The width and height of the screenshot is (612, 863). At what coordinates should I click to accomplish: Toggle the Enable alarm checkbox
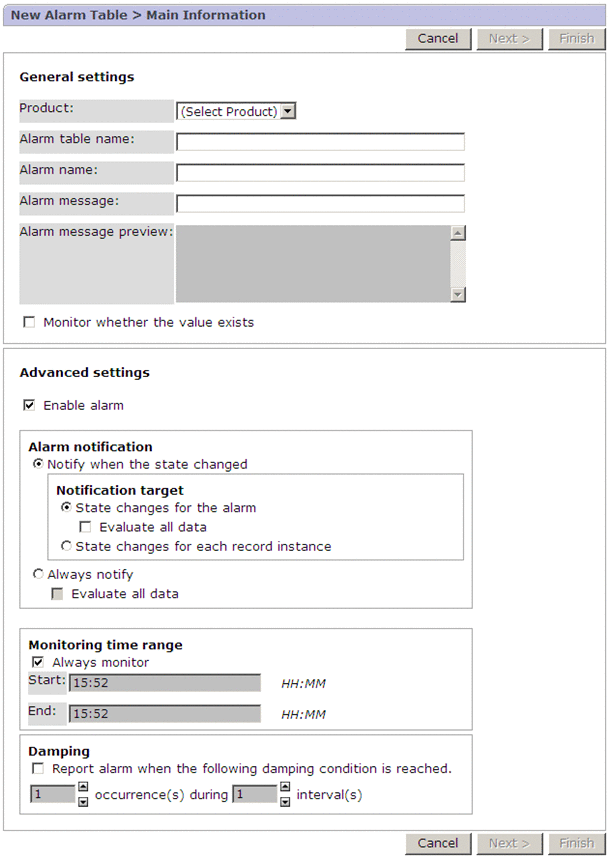[x=29, y=406]
